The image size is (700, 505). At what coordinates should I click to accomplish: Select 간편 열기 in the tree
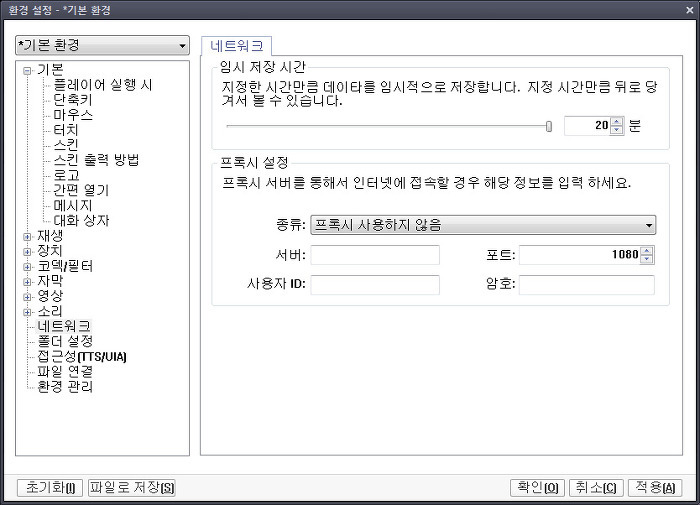point(81,191)
